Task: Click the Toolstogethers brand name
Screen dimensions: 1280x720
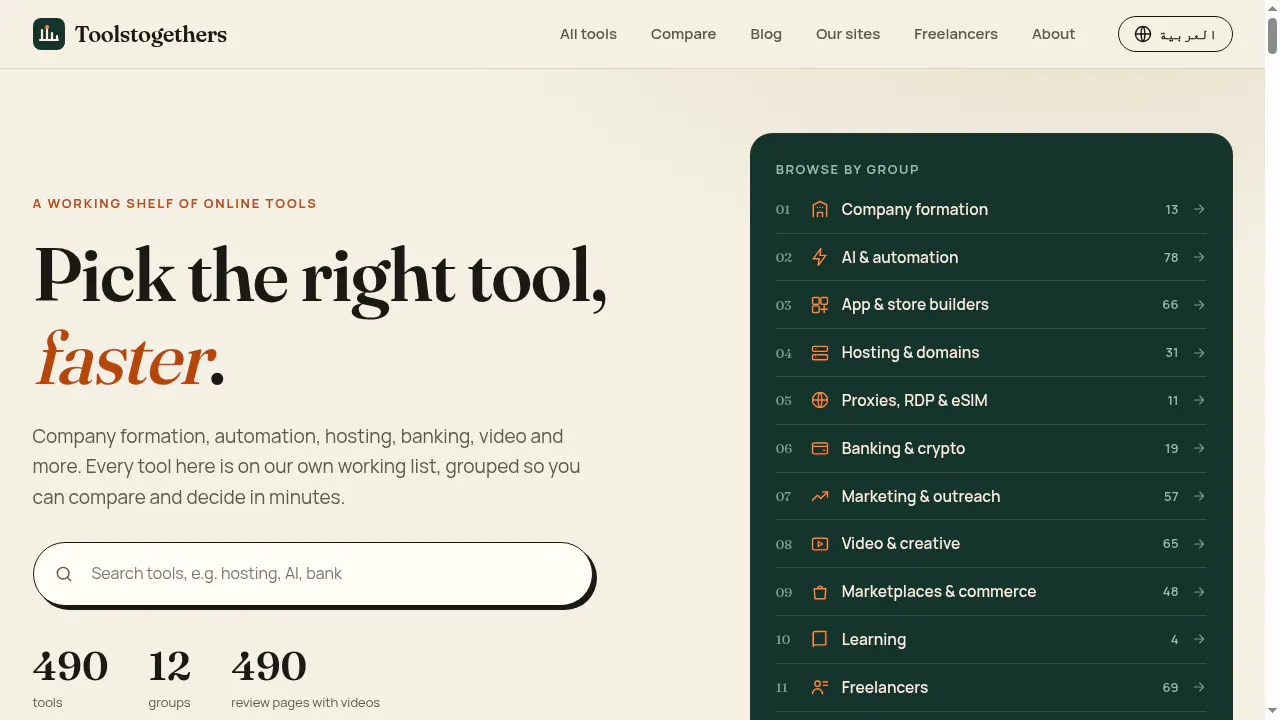Action: [151, 34]
